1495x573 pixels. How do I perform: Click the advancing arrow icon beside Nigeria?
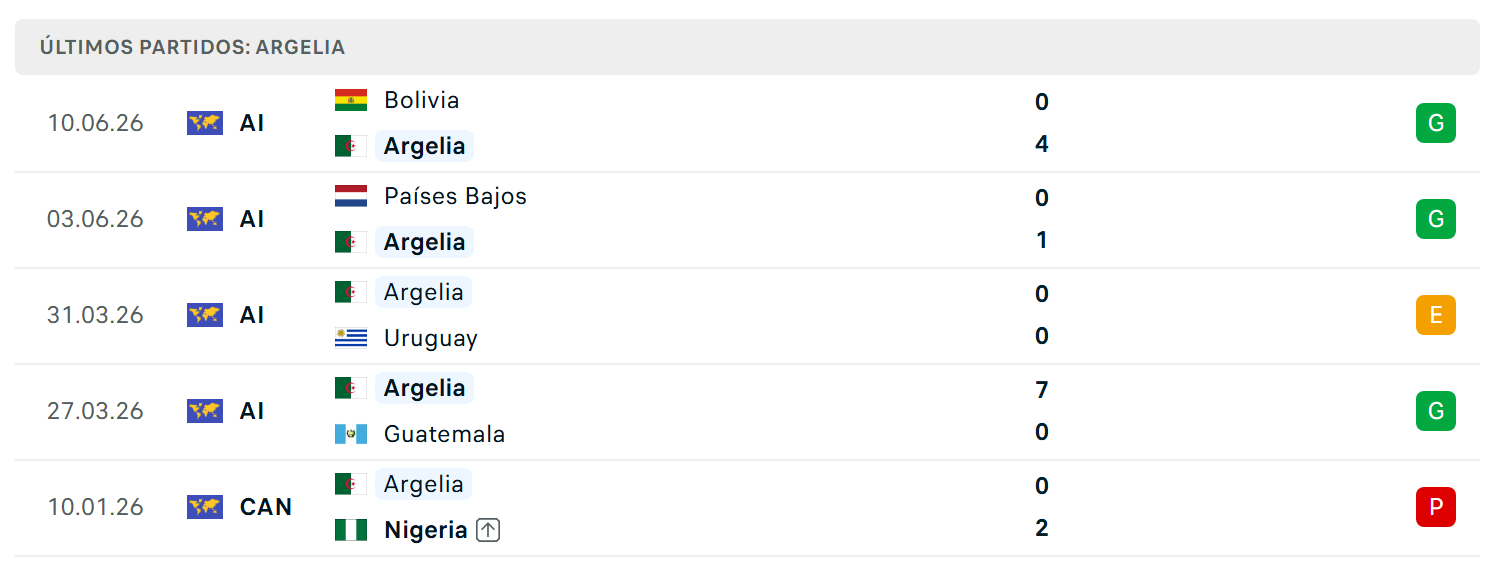coord(488,530)
